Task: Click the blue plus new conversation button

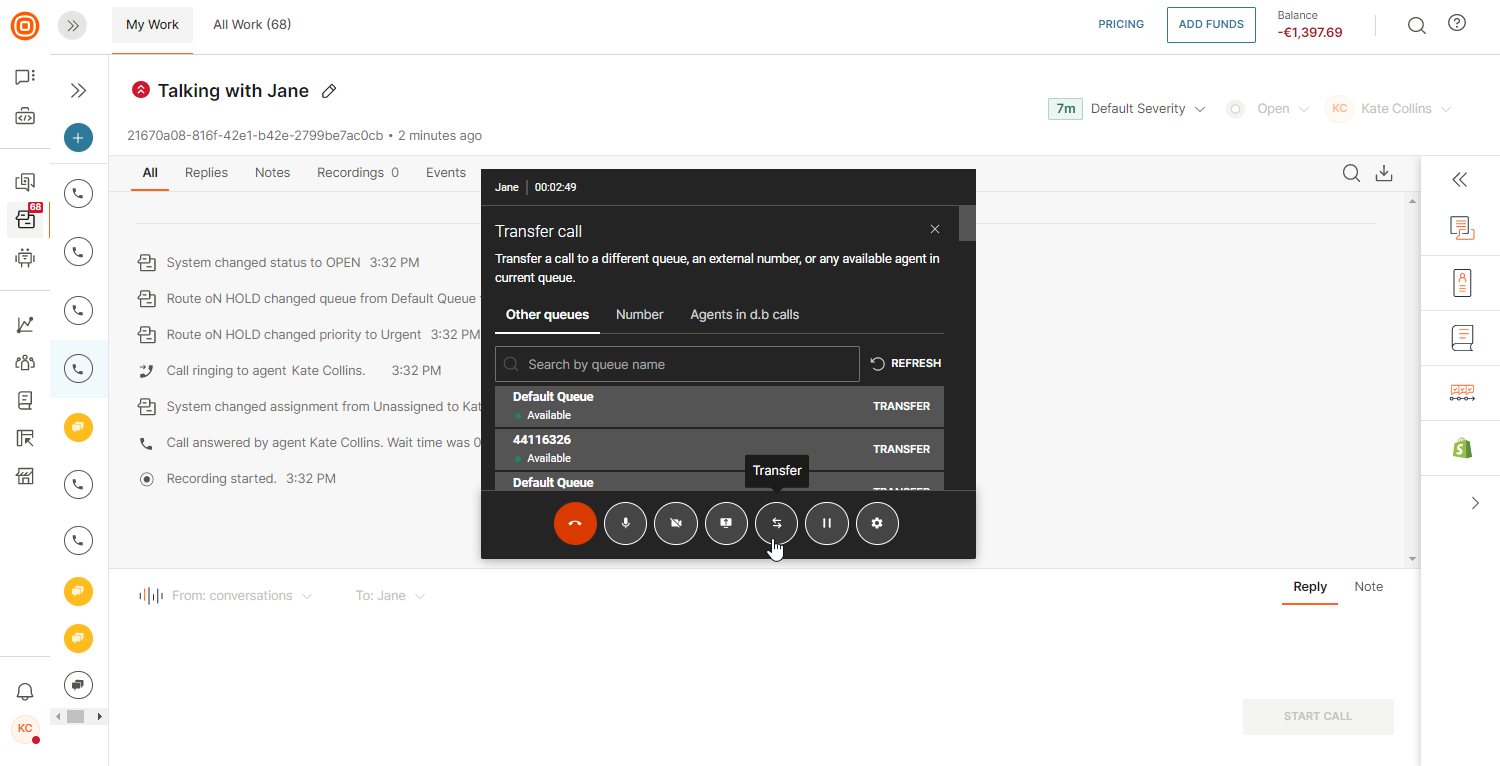Action: [78, 138]
